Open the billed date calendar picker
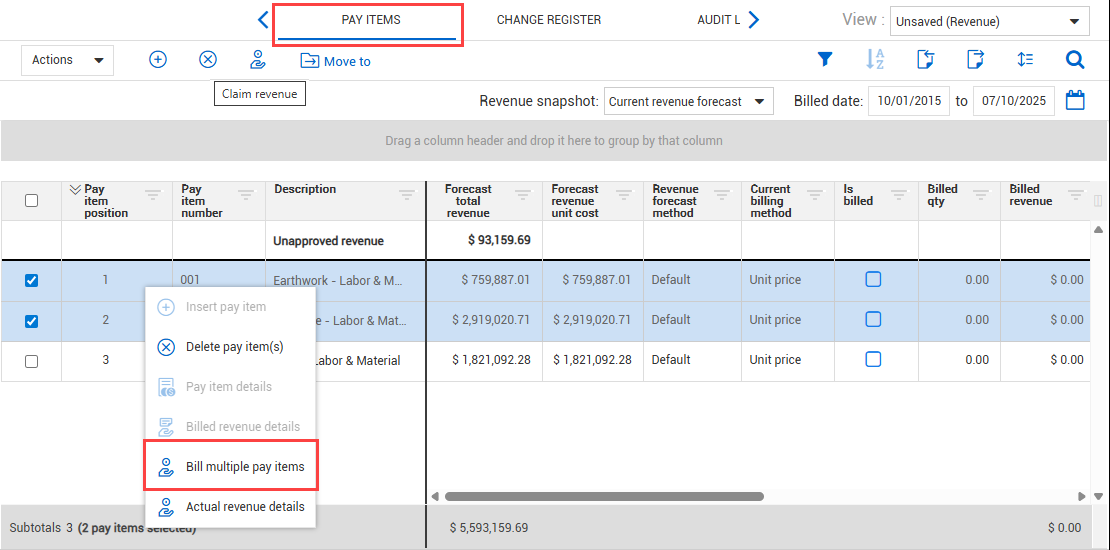Viewport: 1110px width, 550px height. tap(1075, 101)
